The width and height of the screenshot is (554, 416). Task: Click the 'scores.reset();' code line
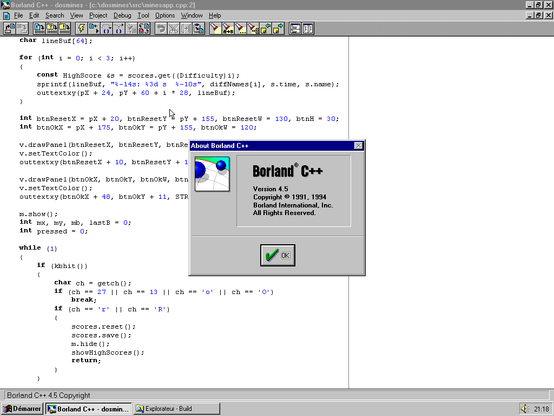click(103, 326)
